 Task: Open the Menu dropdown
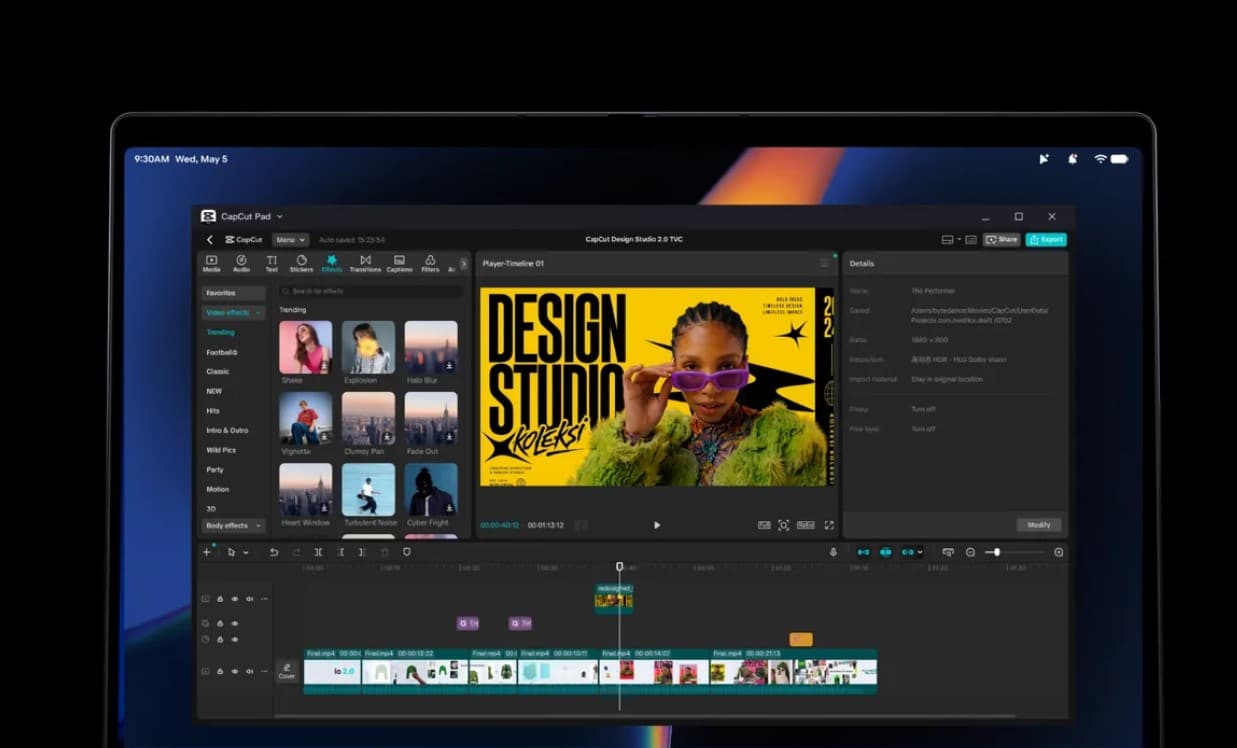290,240
